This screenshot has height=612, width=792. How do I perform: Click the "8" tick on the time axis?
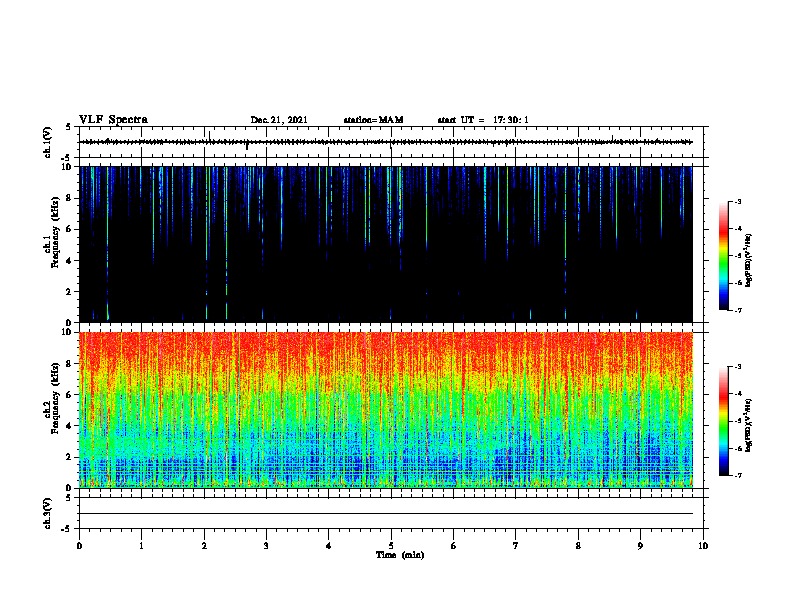click(578, 546)
